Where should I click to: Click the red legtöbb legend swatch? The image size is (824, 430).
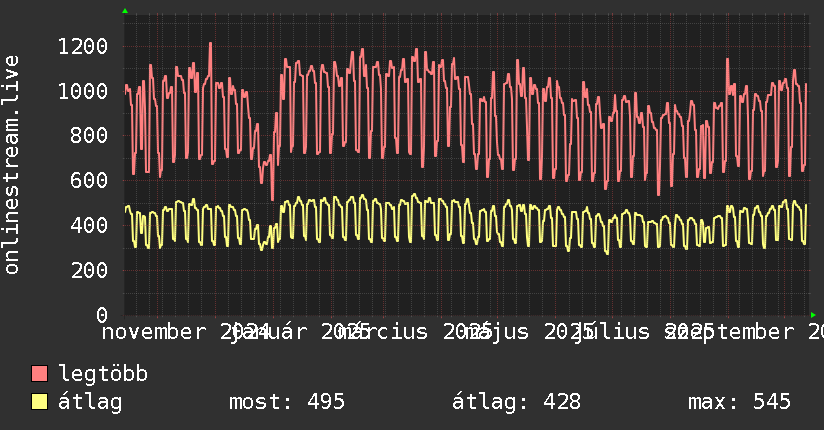[x=39, y=374]
